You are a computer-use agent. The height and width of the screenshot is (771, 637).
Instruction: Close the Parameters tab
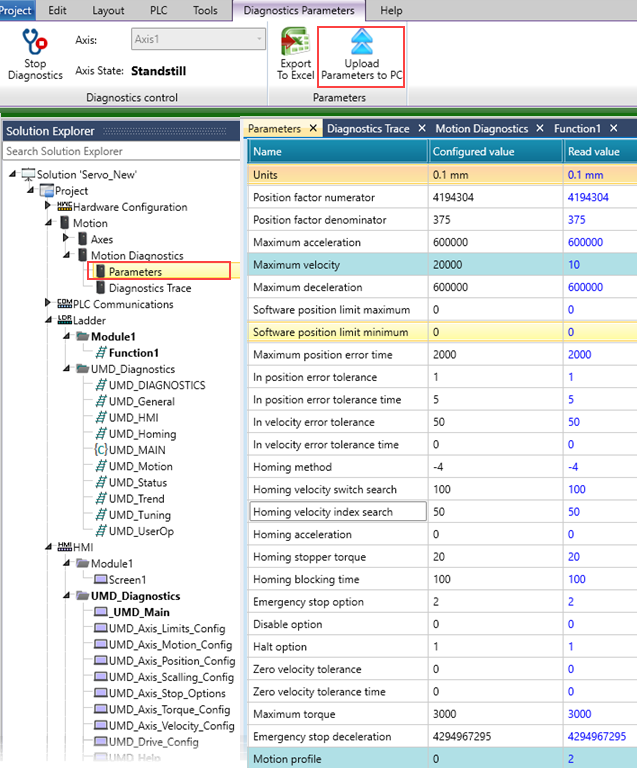click(x=313, y=128)
